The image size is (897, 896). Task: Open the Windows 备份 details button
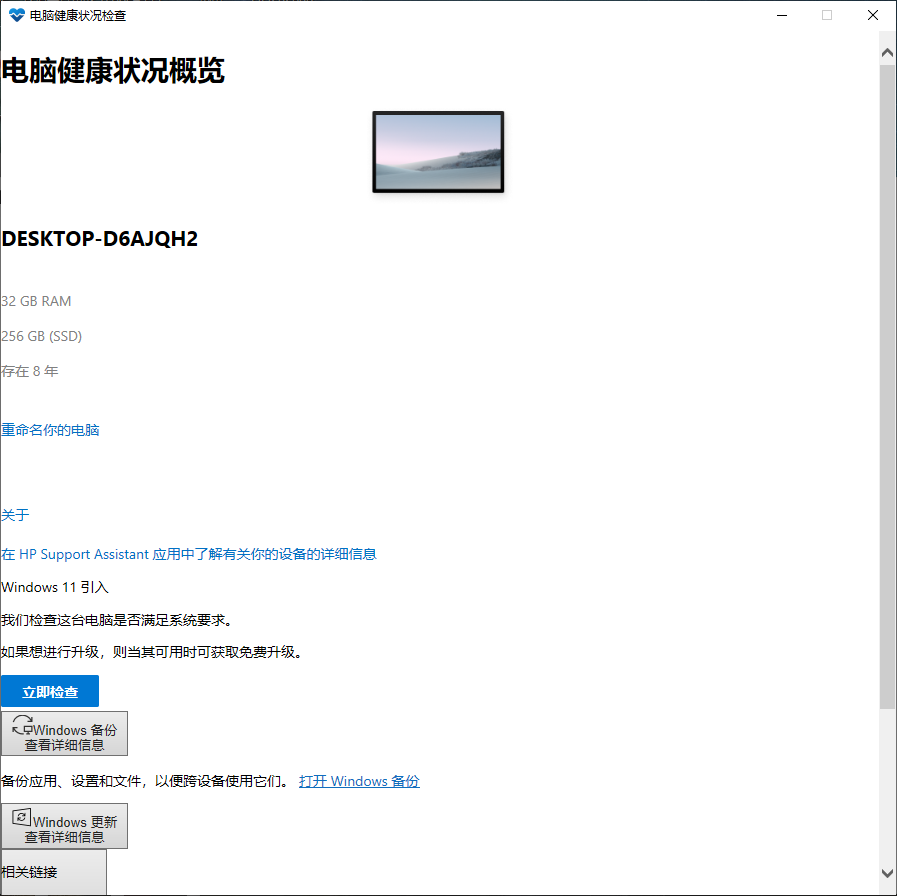[x=64, y=734]
